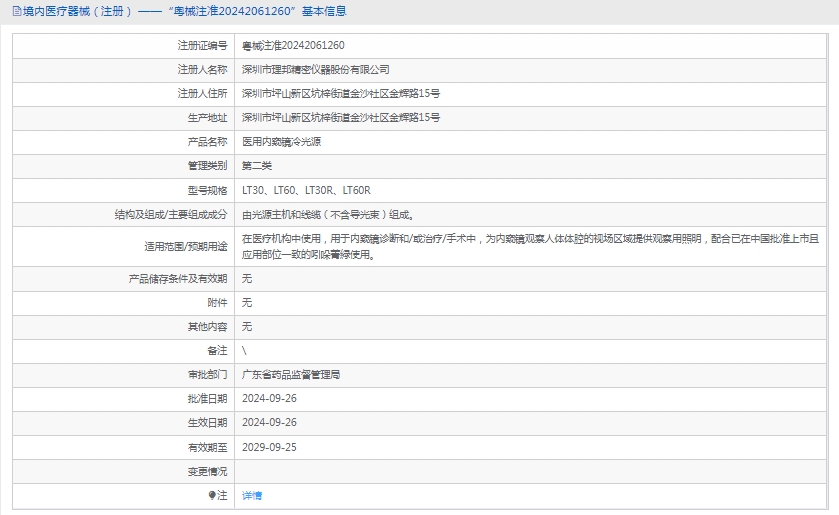Click the 适用范围/预期用途 description text

point(530,246)
